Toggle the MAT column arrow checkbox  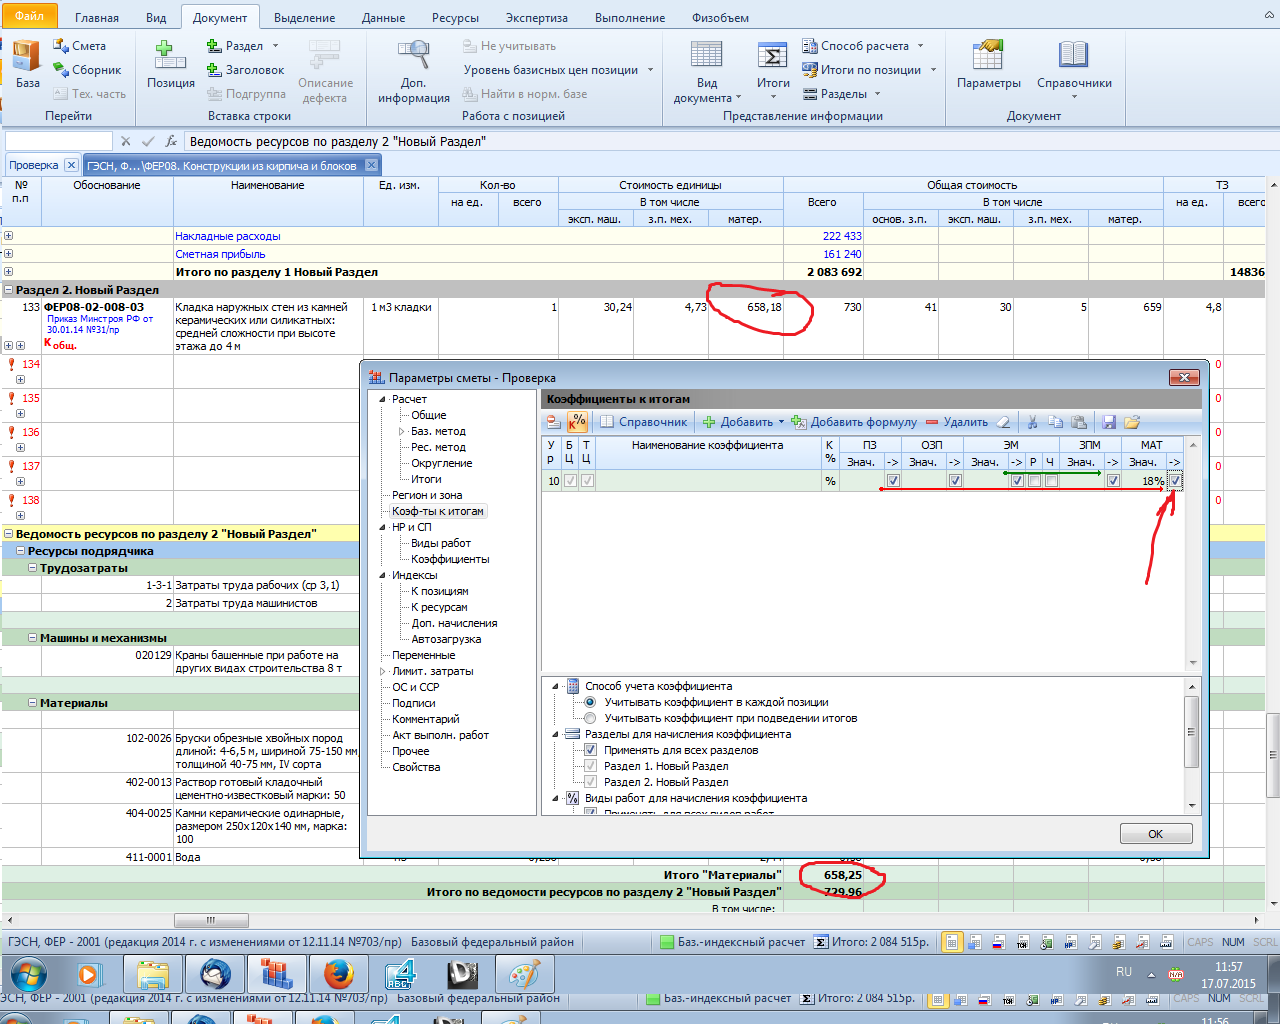[1175, 481]
